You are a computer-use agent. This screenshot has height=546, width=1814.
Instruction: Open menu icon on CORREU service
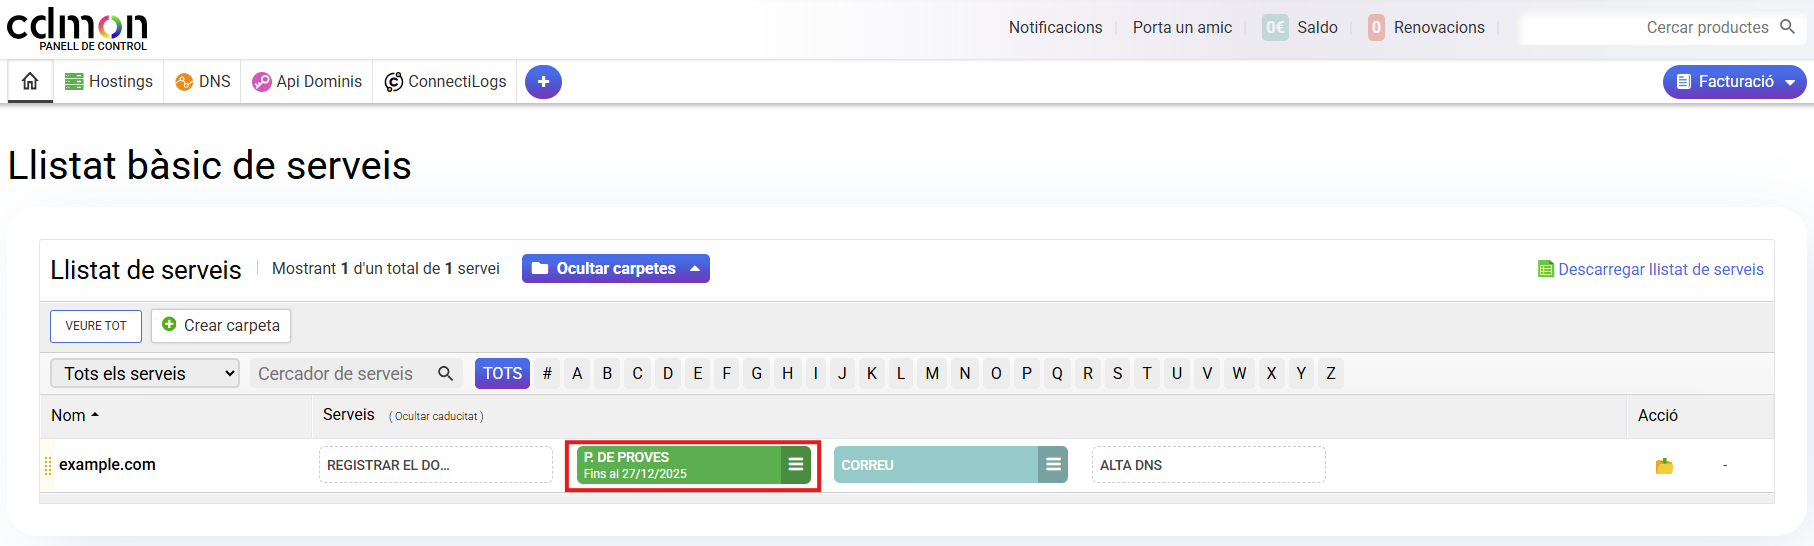[1053, 465]
